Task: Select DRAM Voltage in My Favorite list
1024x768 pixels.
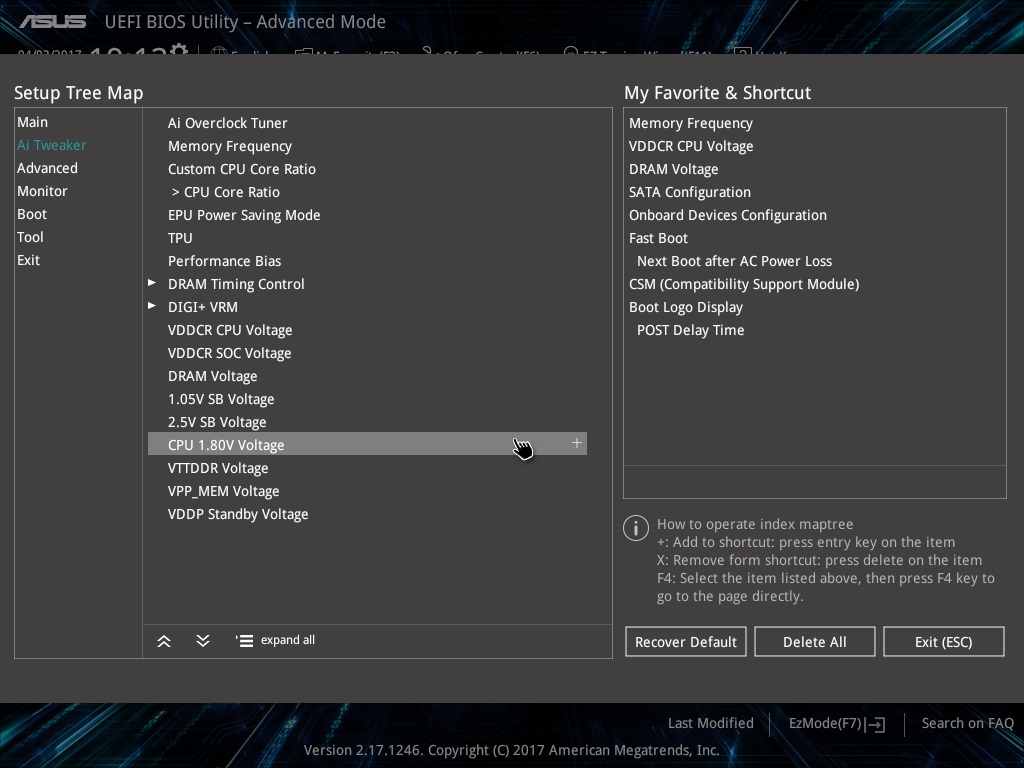Action: click(x=674, y=169)
